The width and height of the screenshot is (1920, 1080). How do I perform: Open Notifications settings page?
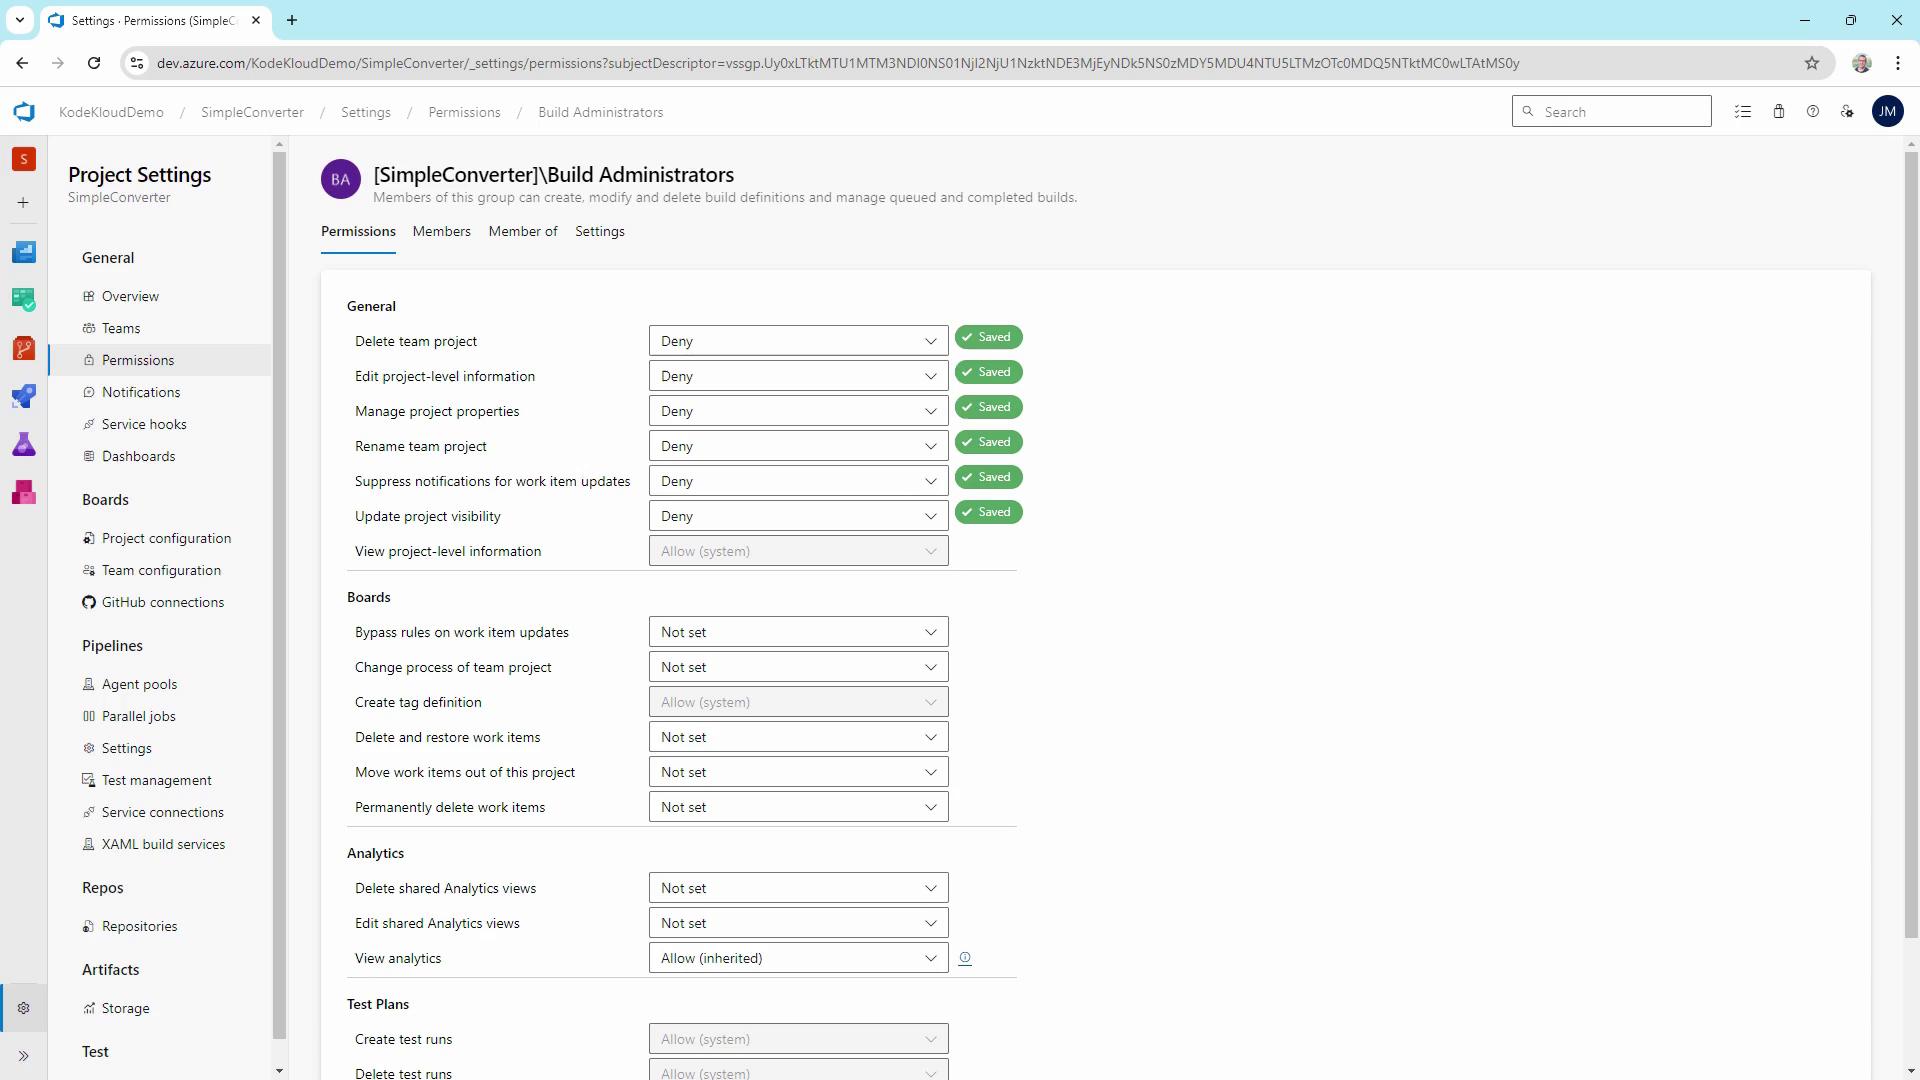[141, 392]
